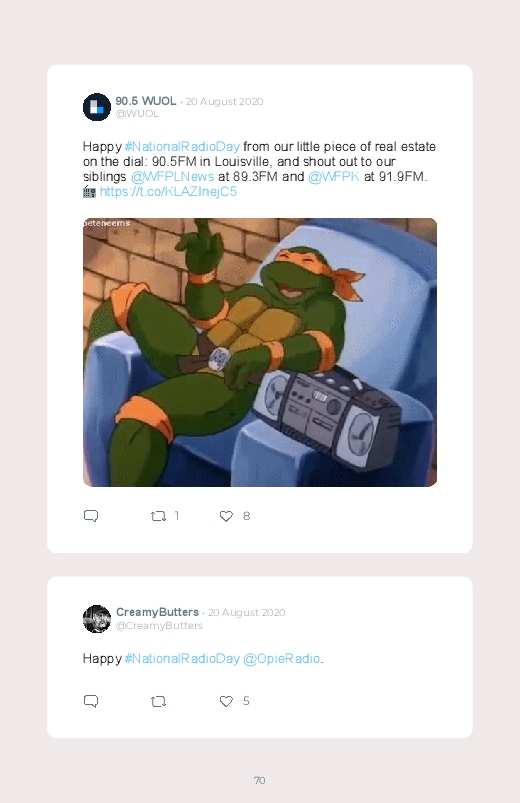Like the WUOL tweet
The height and width of the screenshot is (803, 520).
coord(226,516)
